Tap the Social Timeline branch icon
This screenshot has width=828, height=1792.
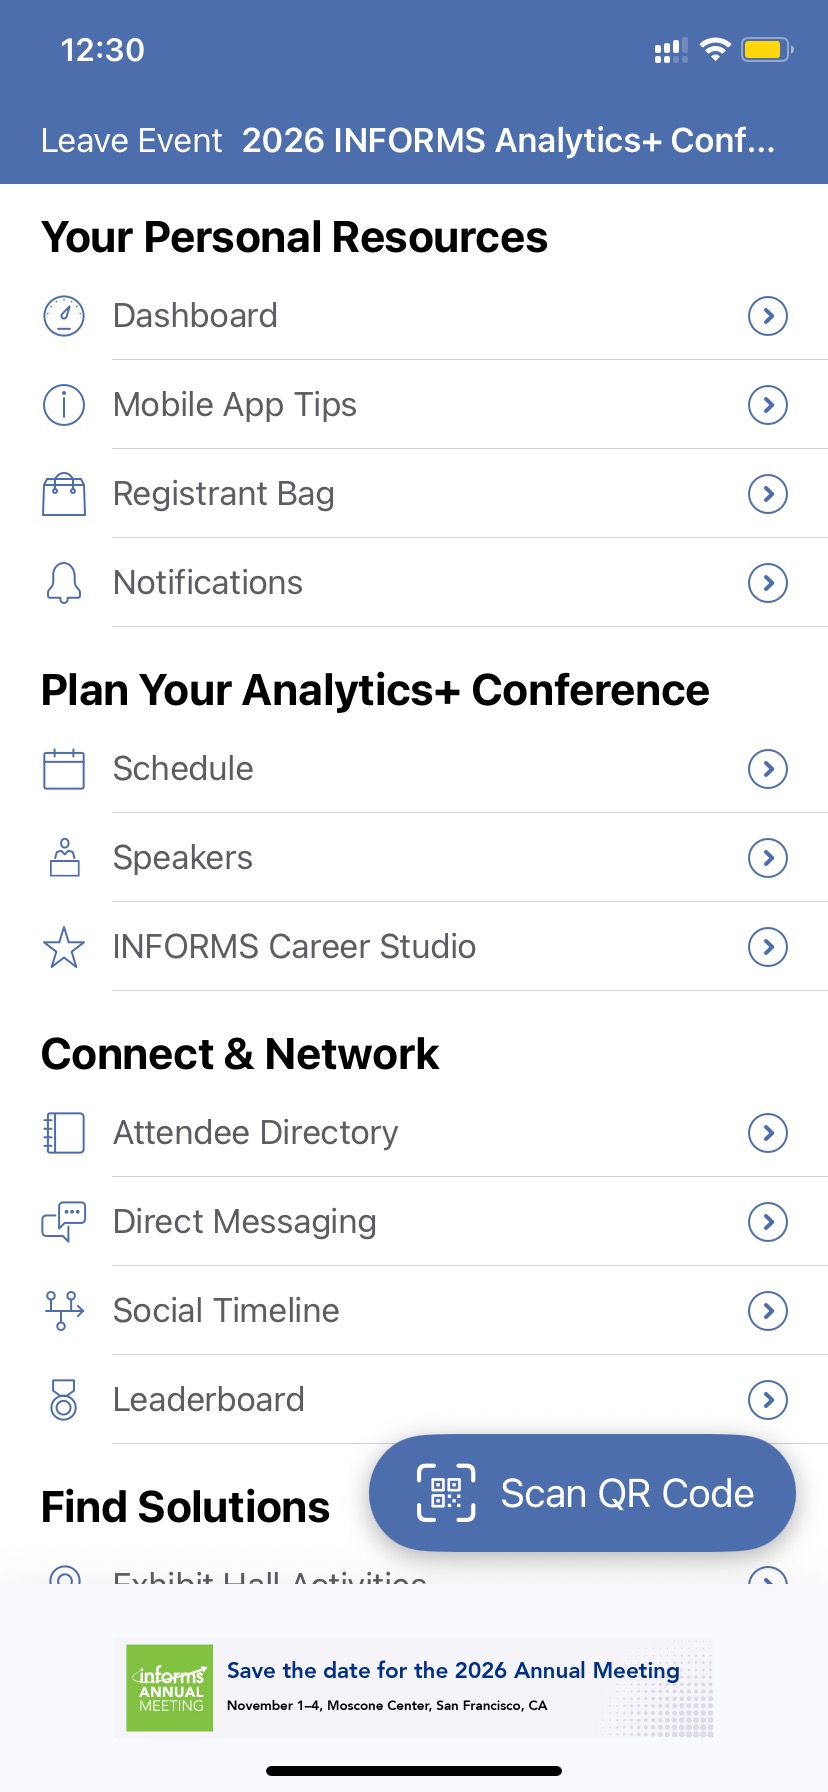pos(64,1311)
